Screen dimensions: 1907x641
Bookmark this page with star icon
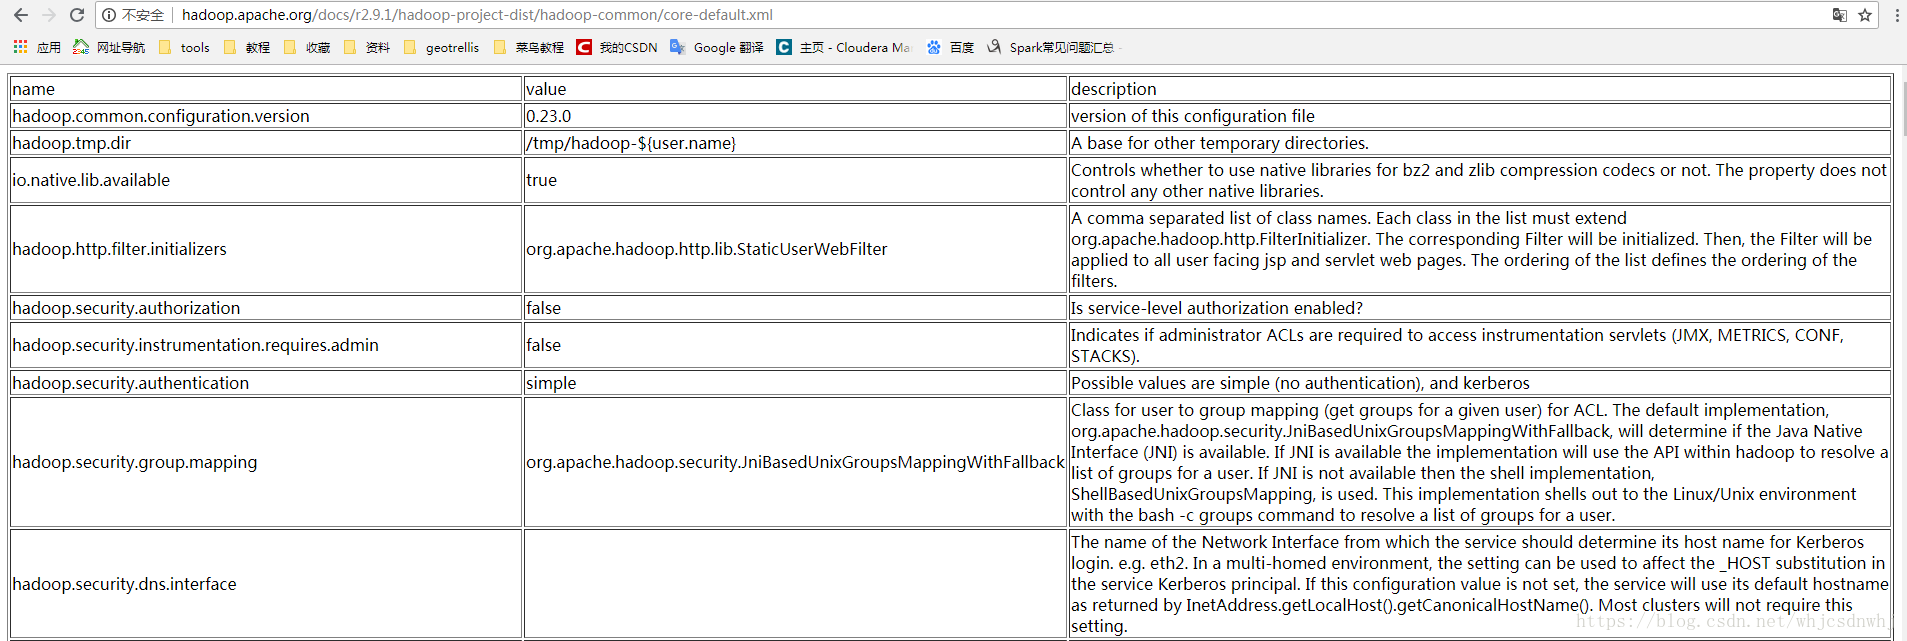tap(1865, 15)
